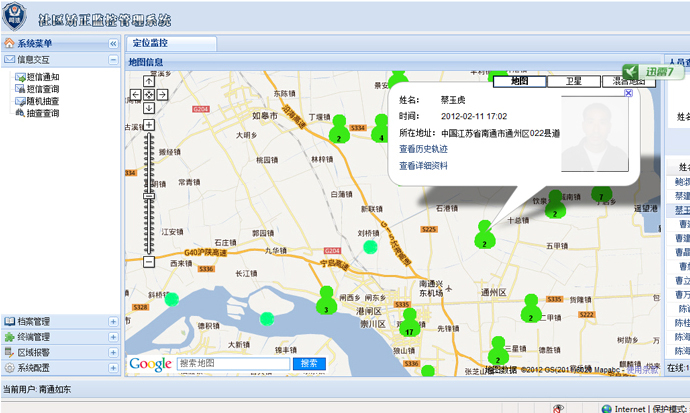The image size is (690, 413).
Task: Expand the 终端管理 section
Action: tap(113, 337)
